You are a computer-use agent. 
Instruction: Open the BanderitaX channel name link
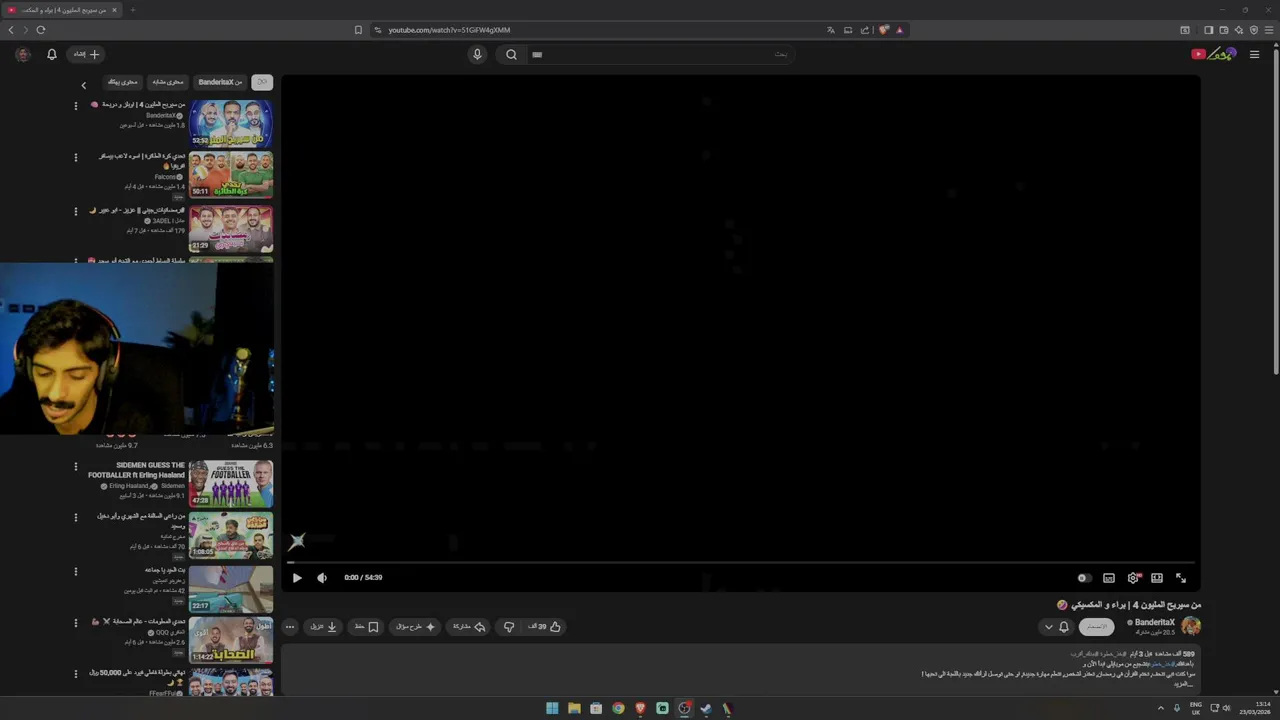point(1155,622)
